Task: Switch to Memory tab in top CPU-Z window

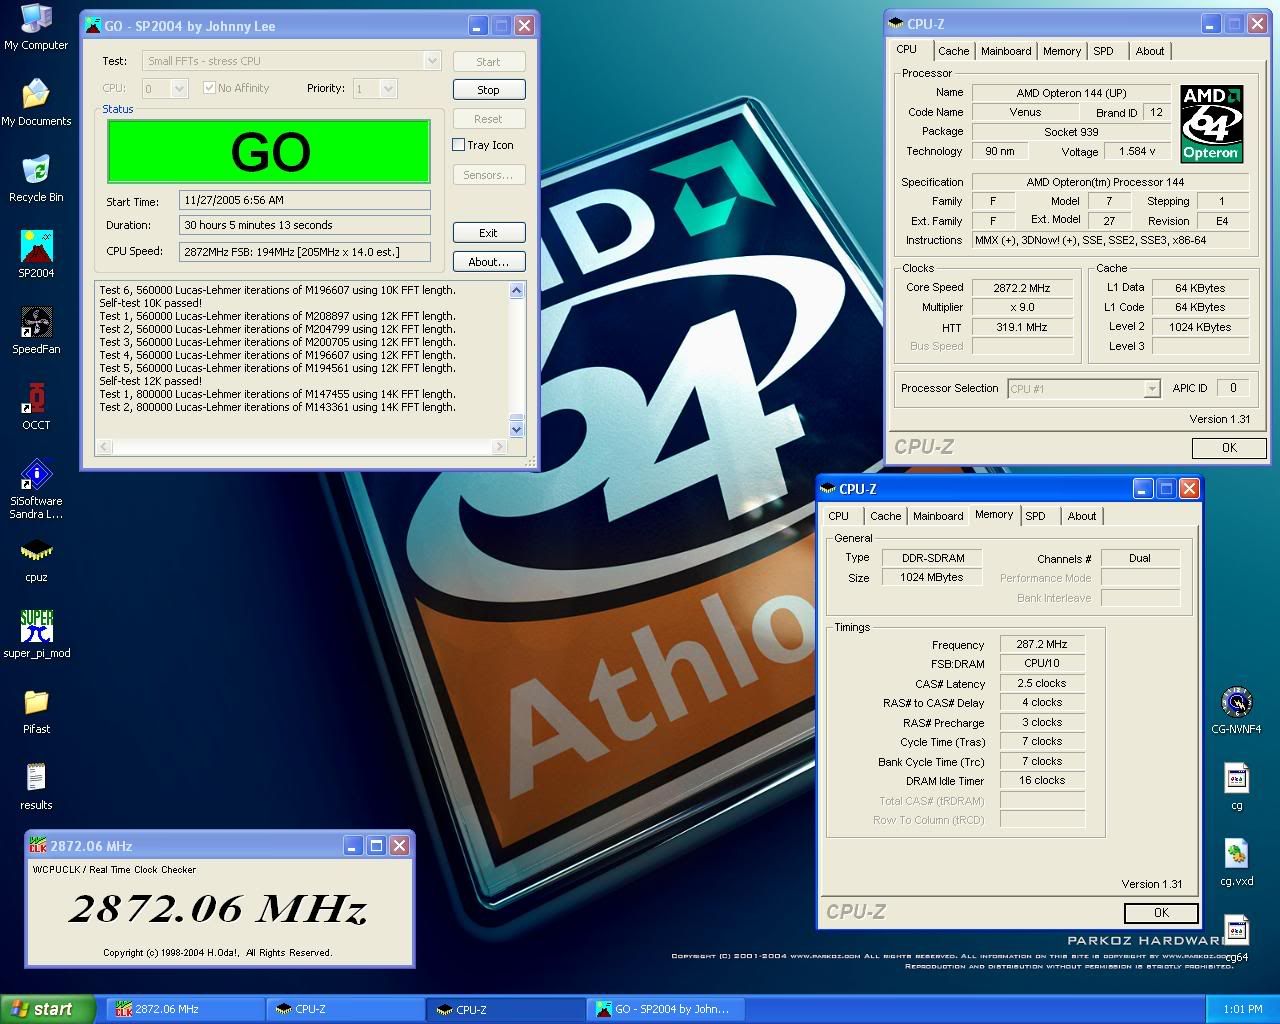Action: 1061,51
